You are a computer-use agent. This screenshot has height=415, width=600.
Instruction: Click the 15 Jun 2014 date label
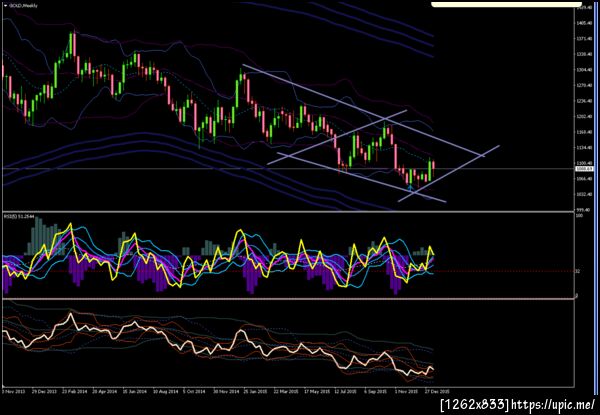(x=135, y=392)
